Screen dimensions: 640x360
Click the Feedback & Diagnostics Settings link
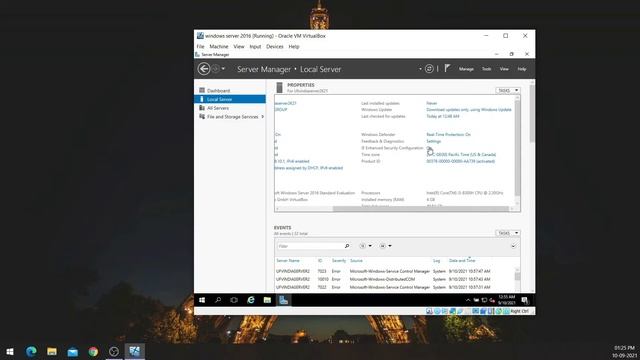433,141
